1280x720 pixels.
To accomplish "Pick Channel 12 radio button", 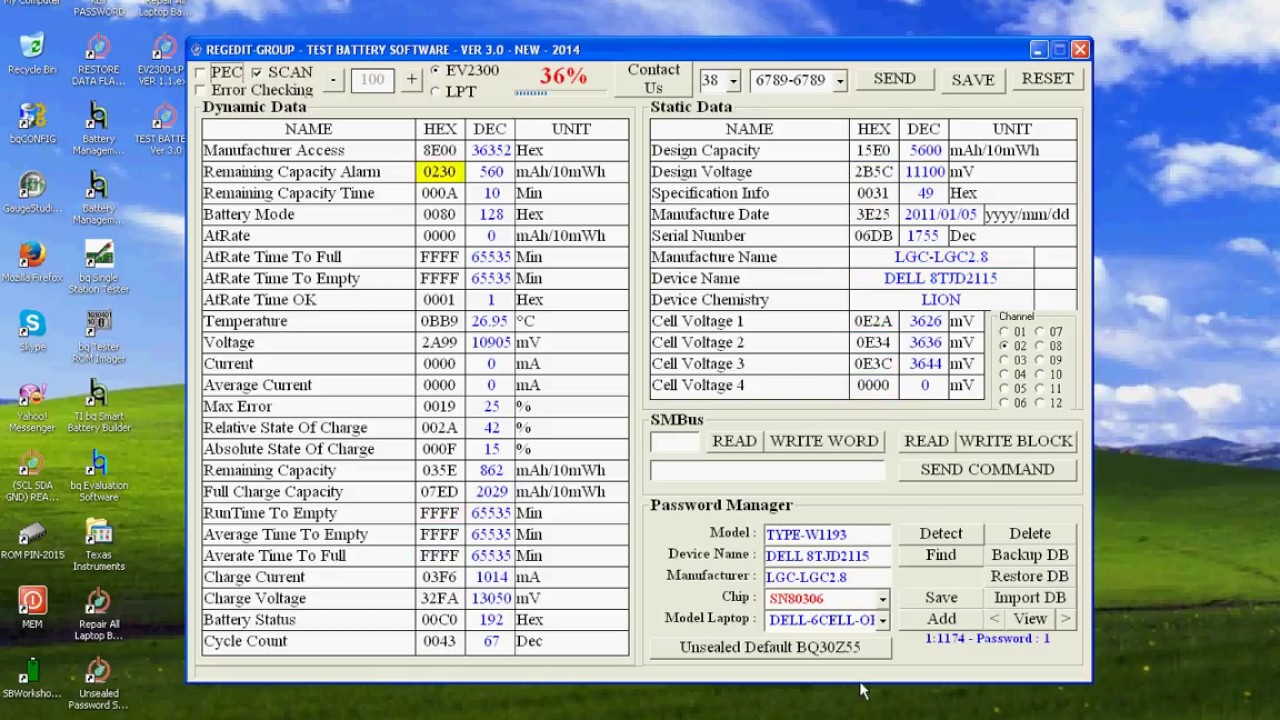I will click(1040, 403).
